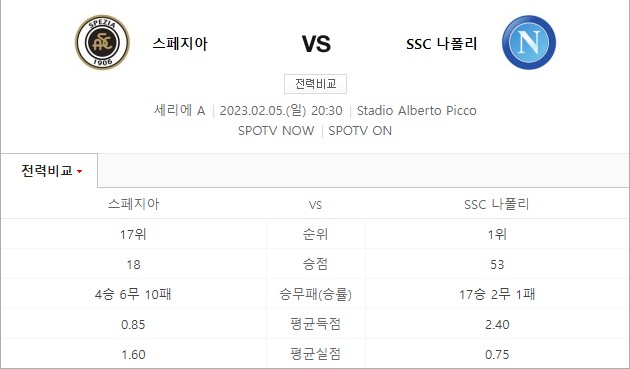This screenshot has width=630, height=369.
Task: Click the SPOTV NOW broadcaster label
Action: click(x=276, y=131)
